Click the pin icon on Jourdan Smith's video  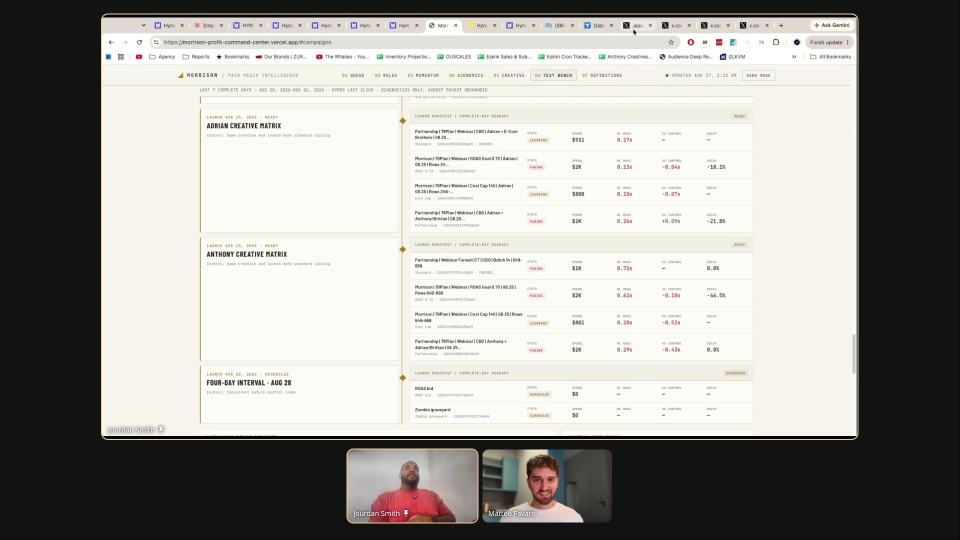(x=406, y=514)
